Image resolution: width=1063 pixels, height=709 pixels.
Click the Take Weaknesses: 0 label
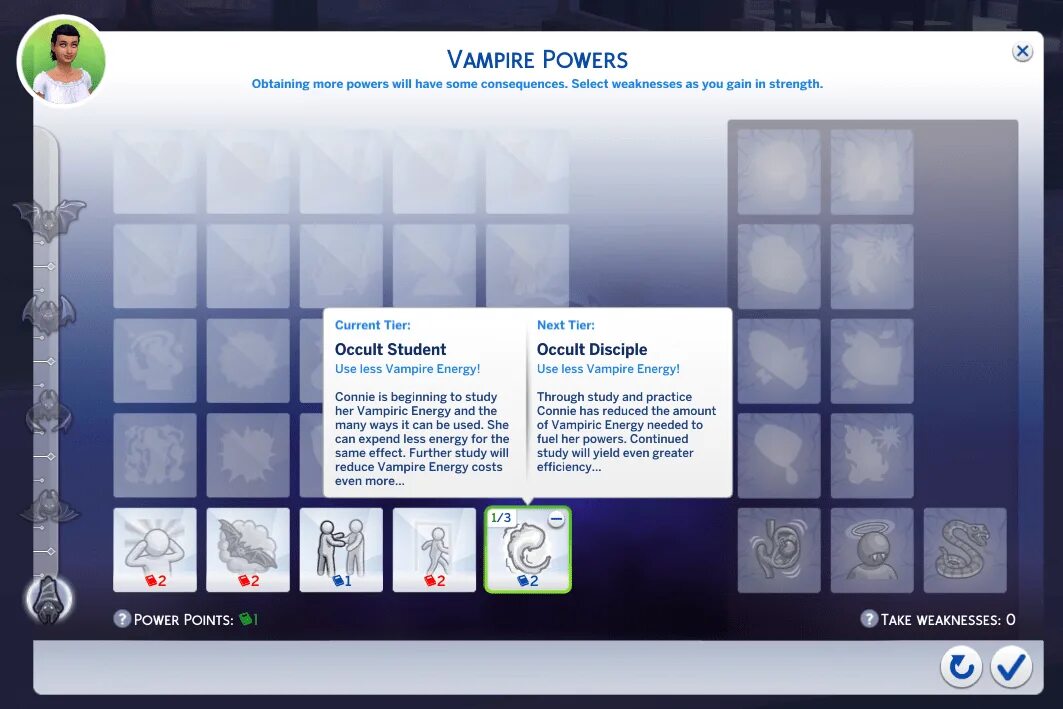tap(948, 620)
